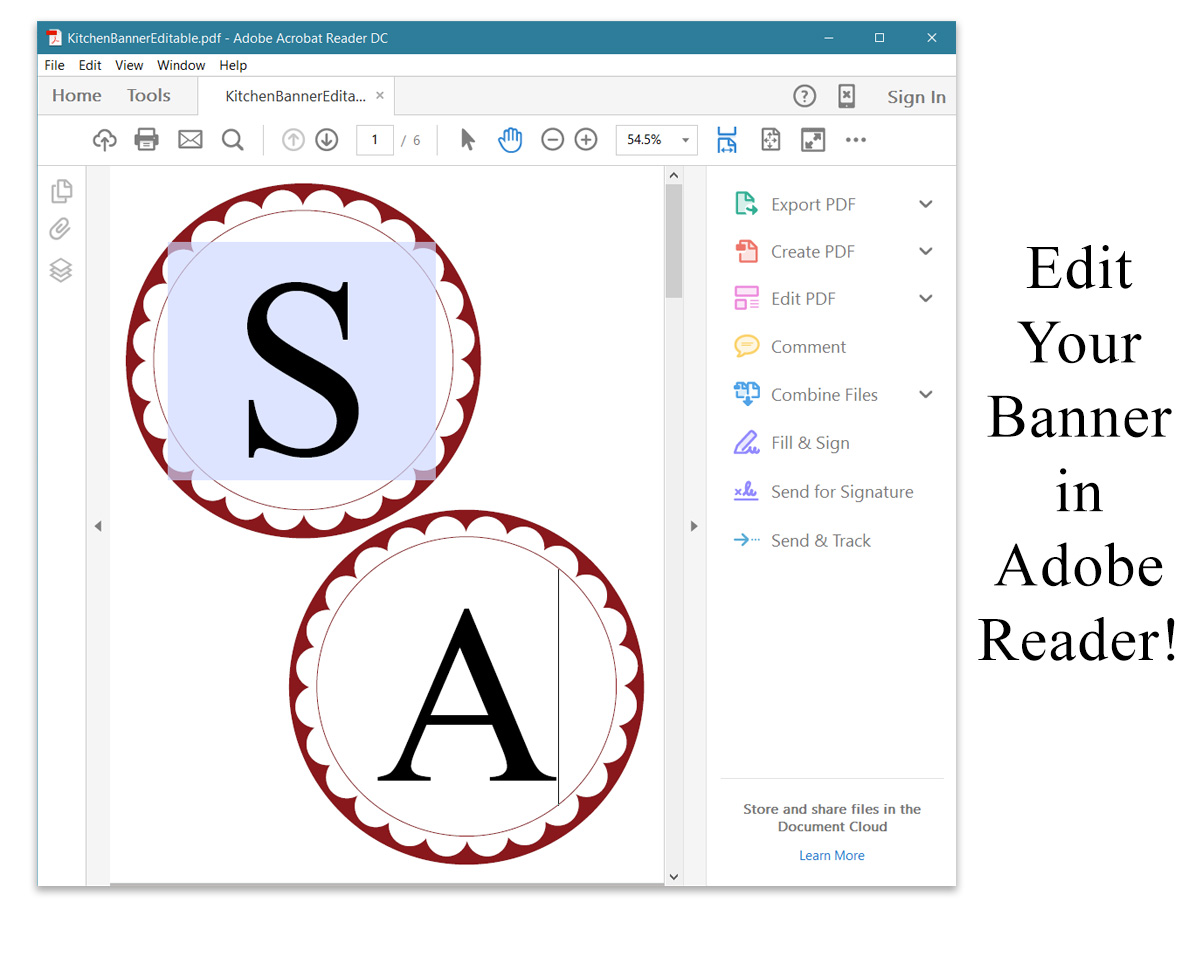Click the Fill & Sign pen icon
The height and width of the screenshot is (960, 1200).
point(746,442)
